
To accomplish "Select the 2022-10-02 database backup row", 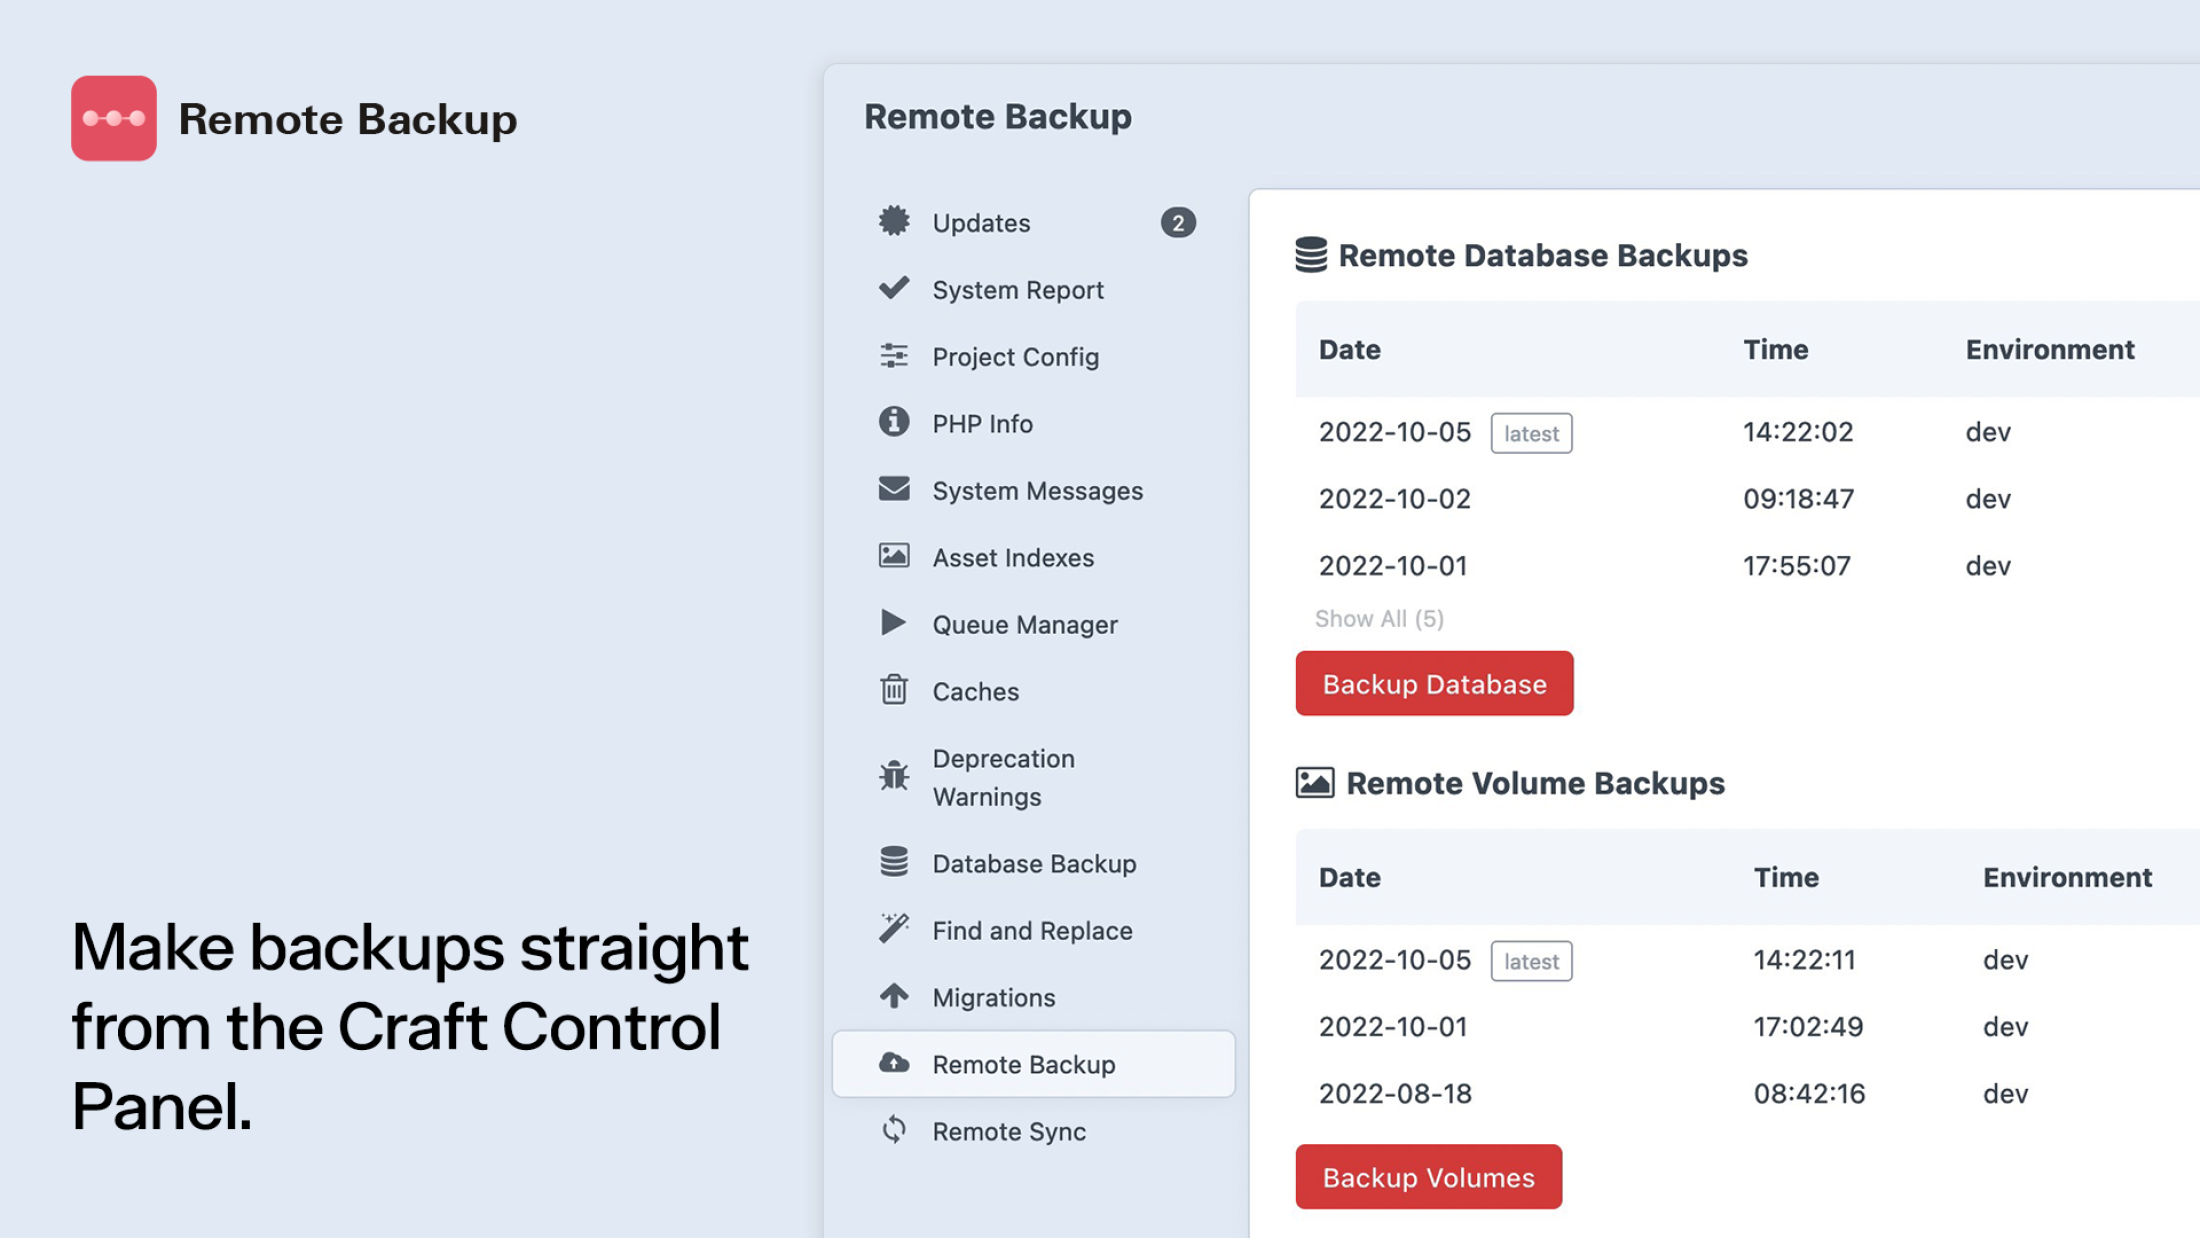I will coord(1394,498).
